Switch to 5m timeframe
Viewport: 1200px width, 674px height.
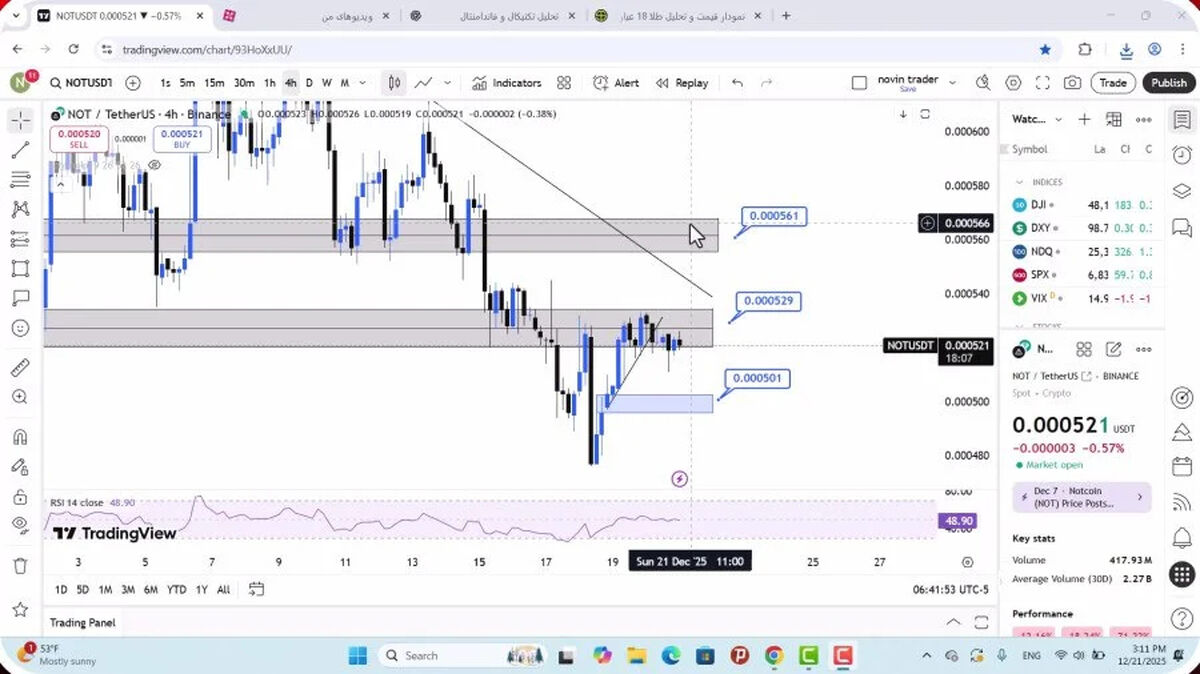tap(187, 83)
